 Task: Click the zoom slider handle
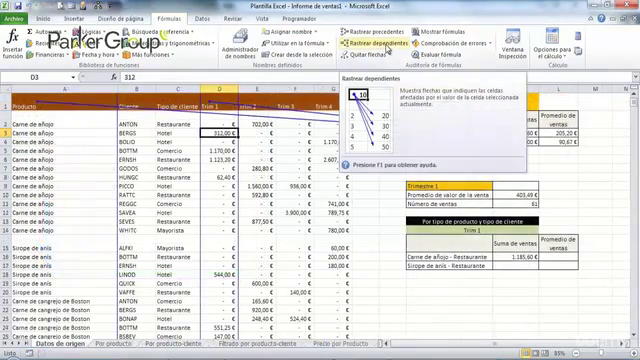[601, 353]
